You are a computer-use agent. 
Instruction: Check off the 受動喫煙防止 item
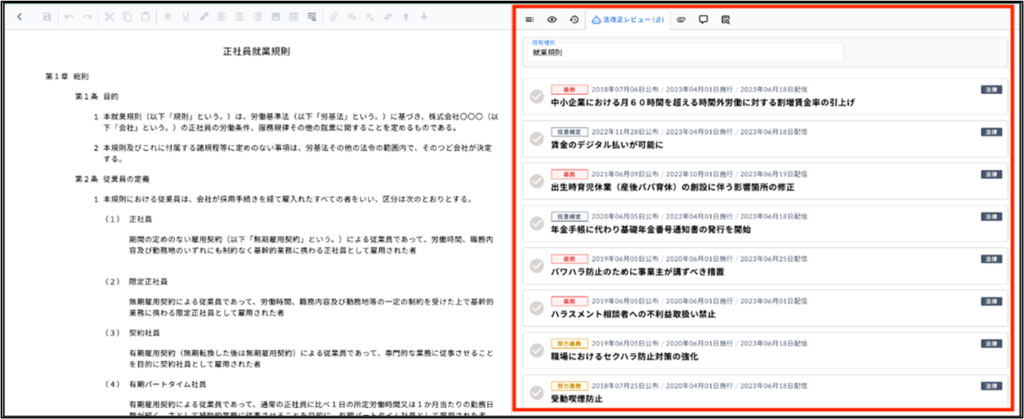pos(537,393)
